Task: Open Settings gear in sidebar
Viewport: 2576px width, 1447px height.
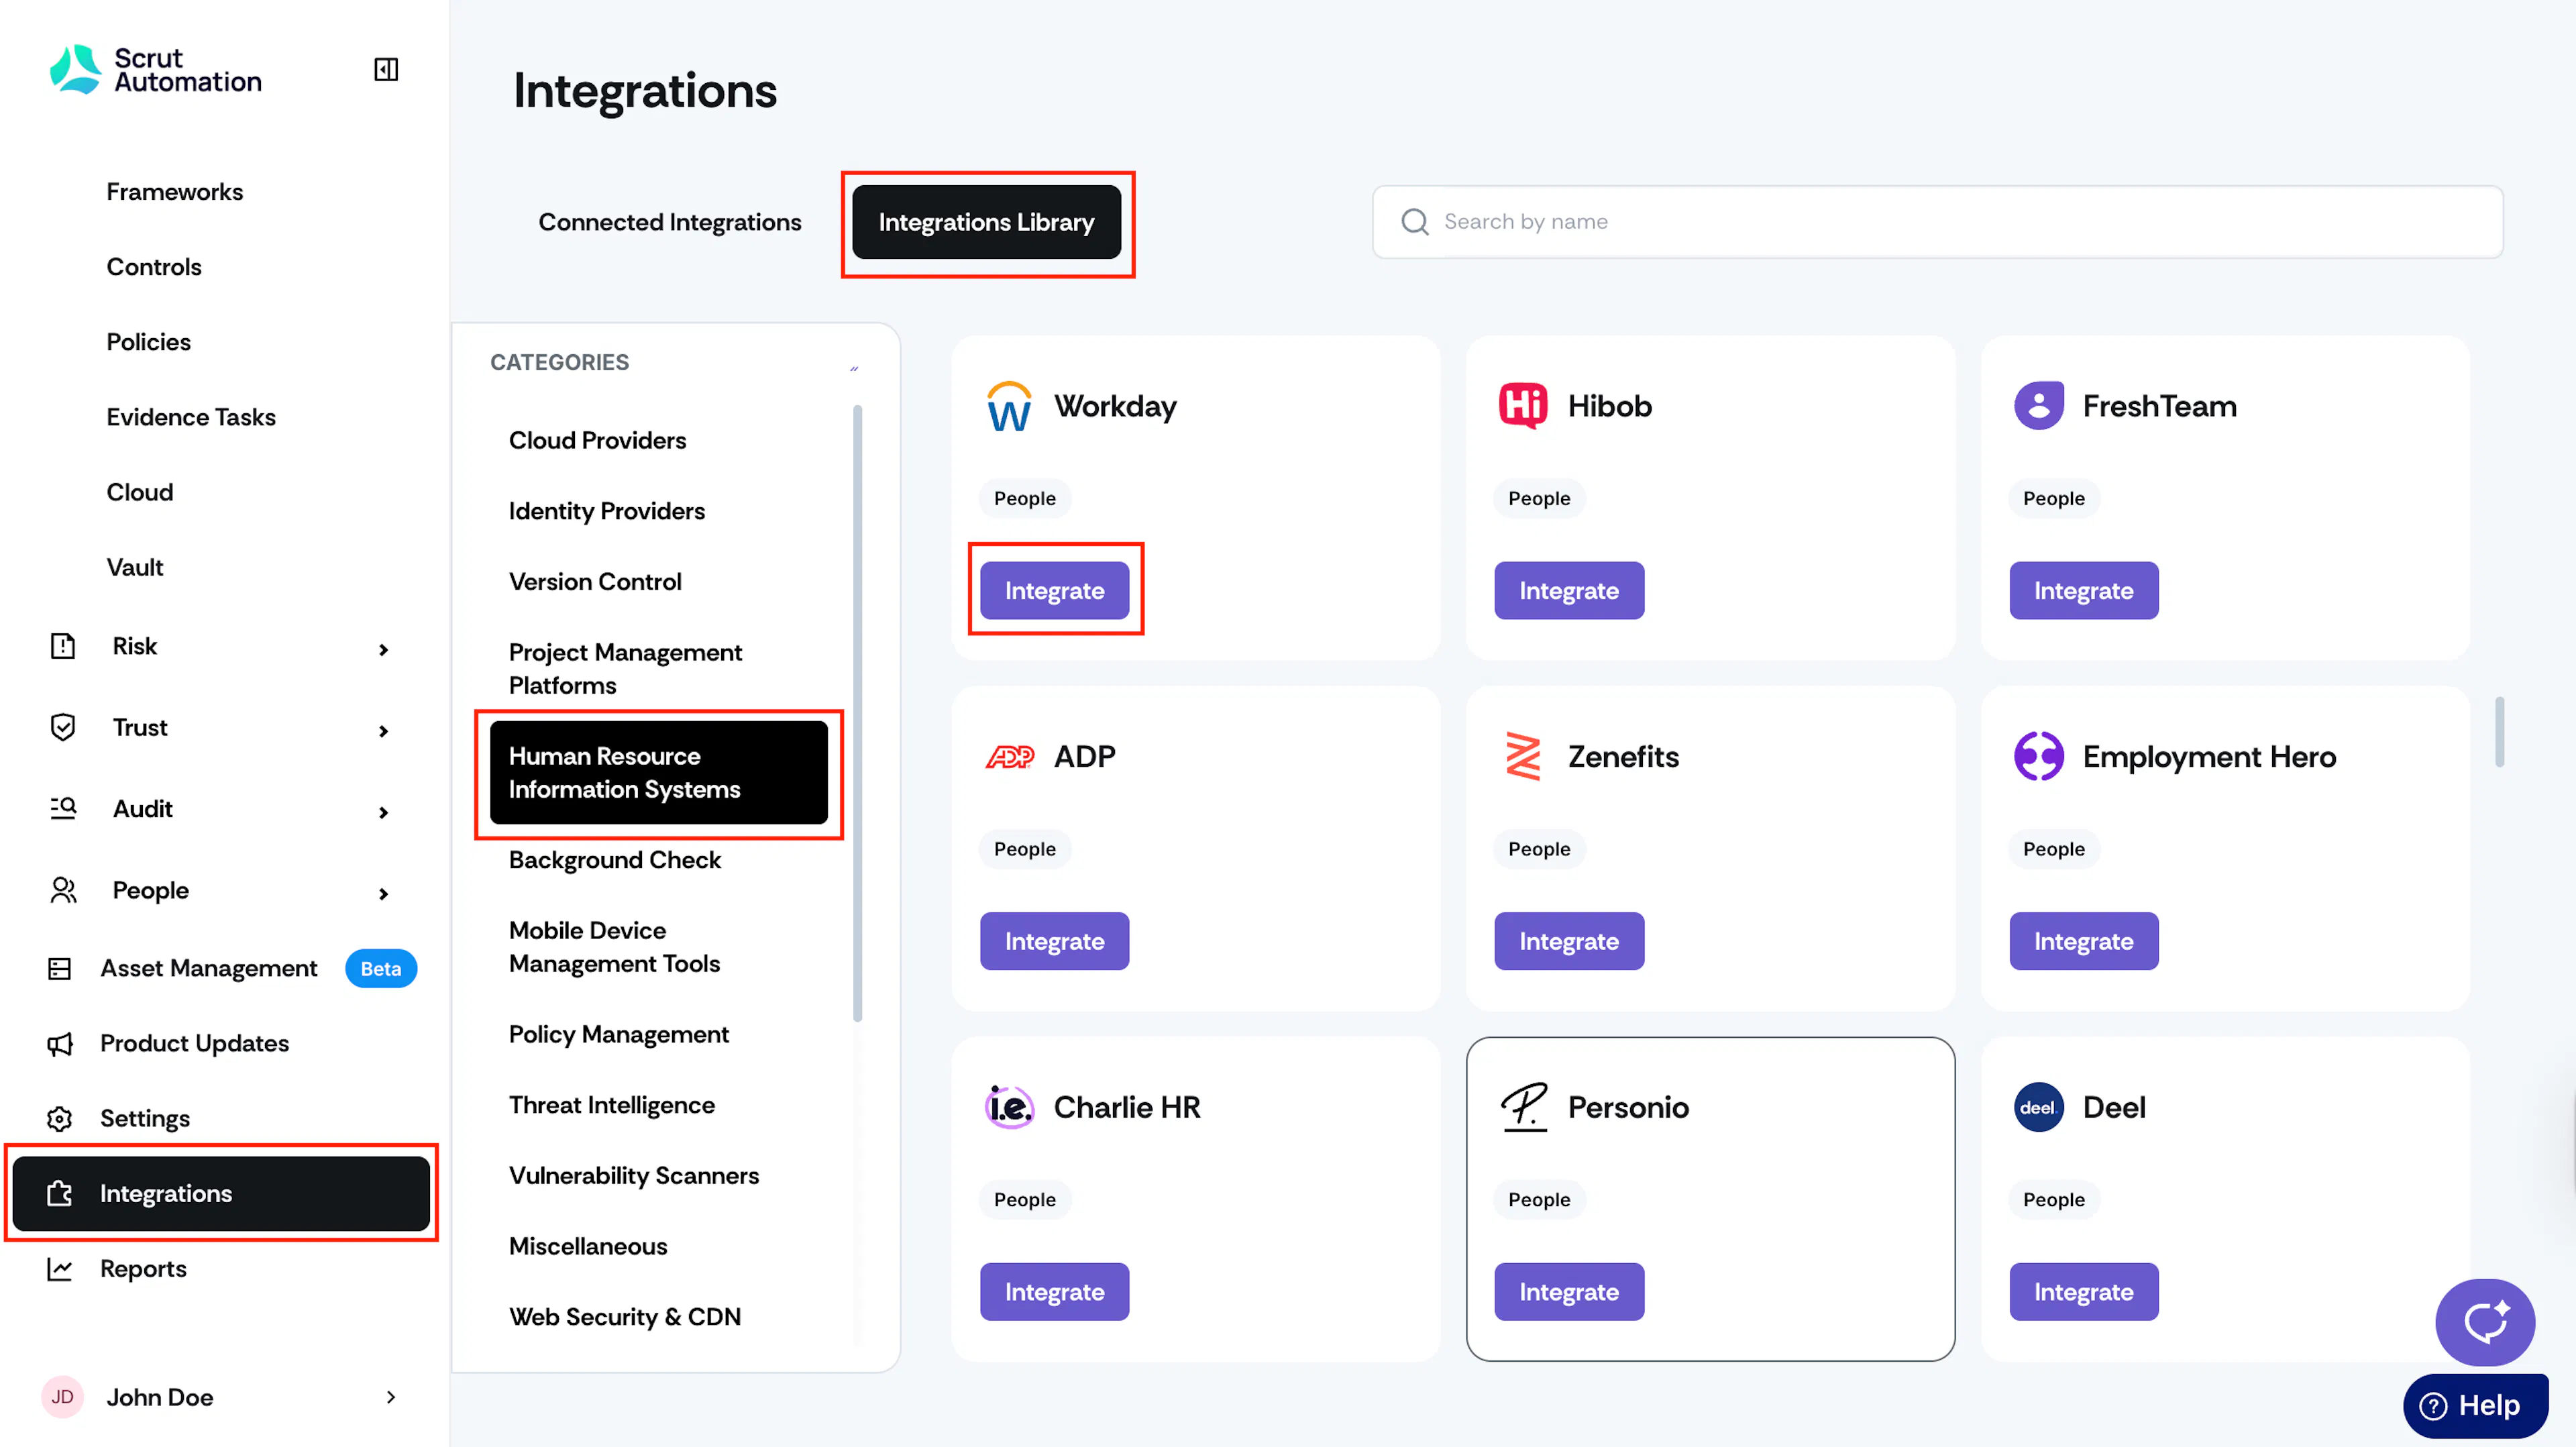Action: point(60,1118)
